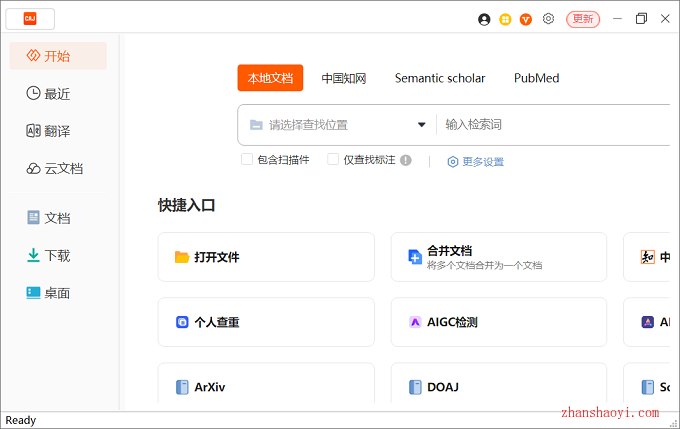Open the settings gear in title bar
This screenshot has height=429, width=680.
548,19
